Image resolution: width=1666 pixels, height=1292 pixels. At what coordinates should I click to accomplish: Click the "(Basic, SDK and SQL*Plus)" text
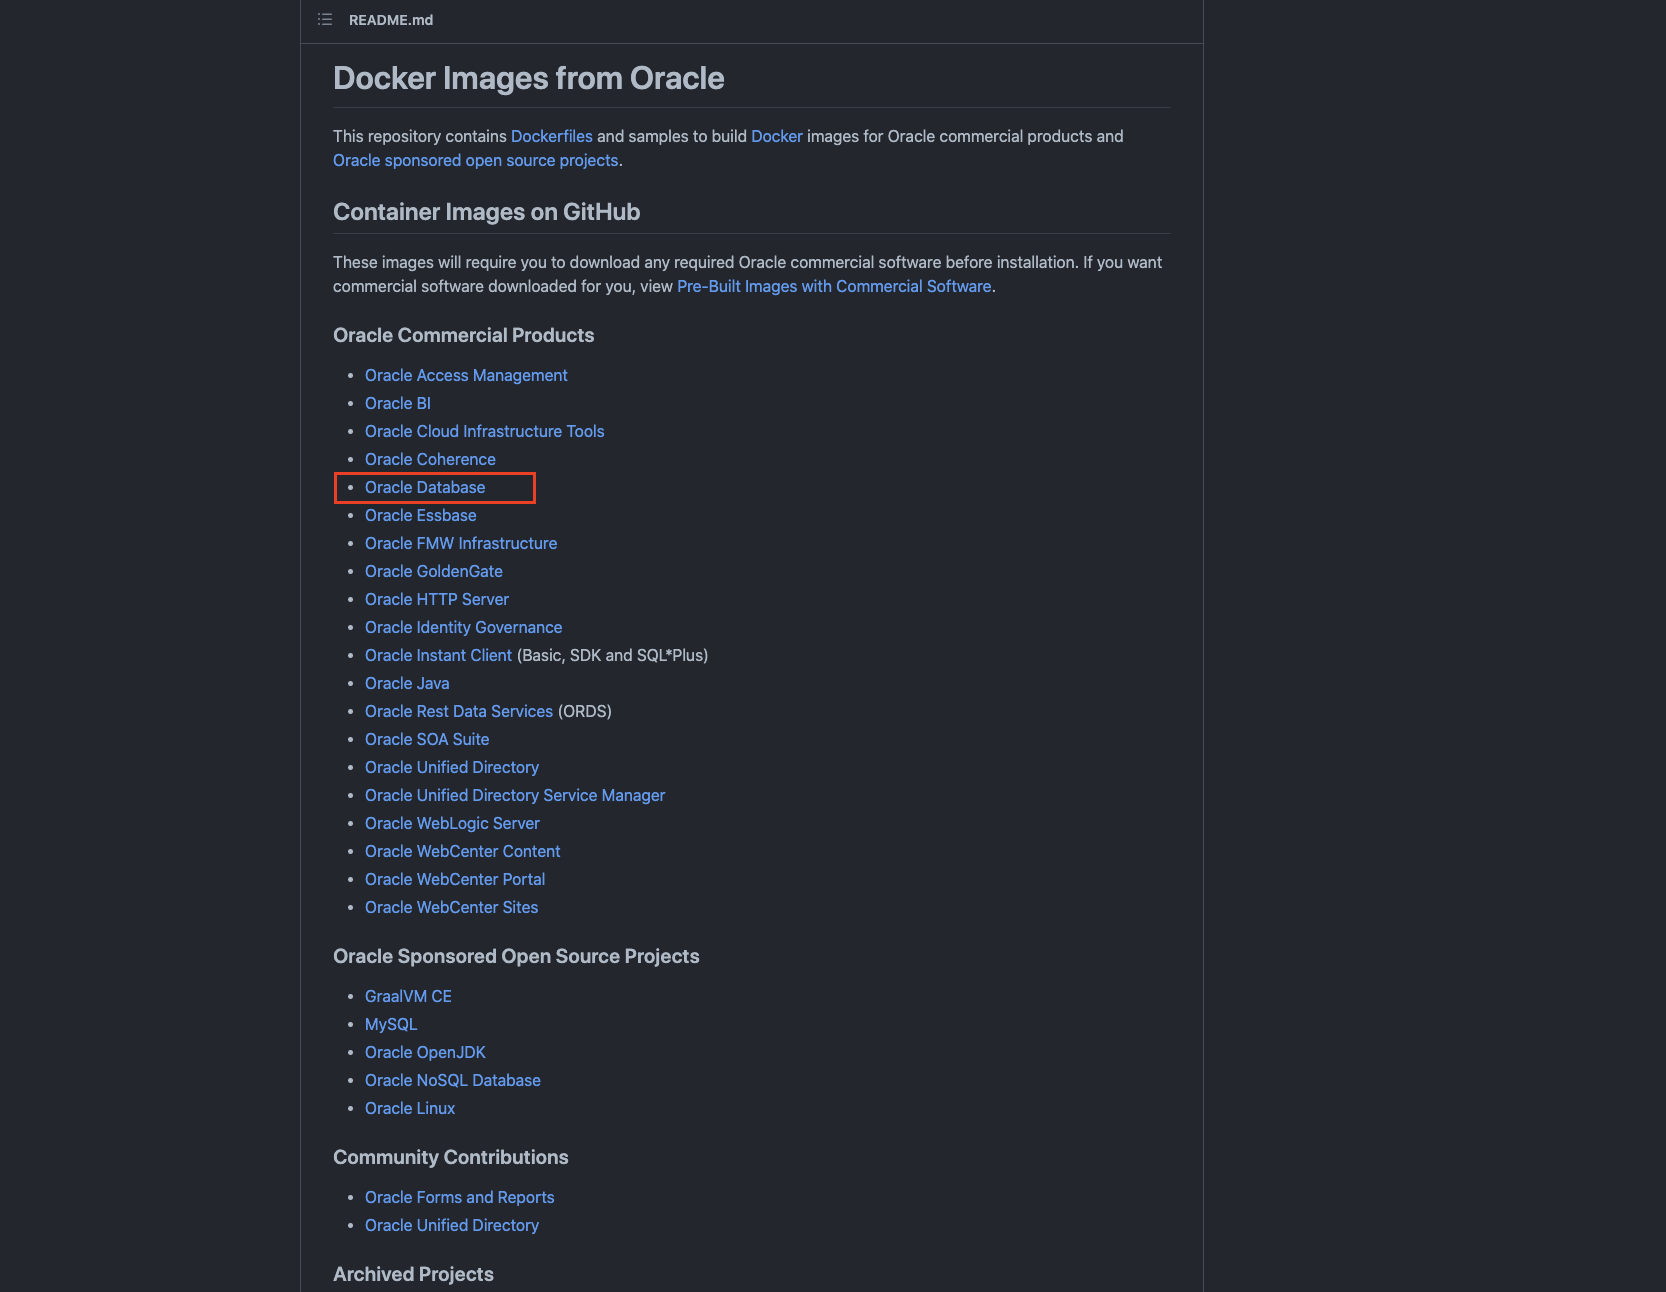pyautogui.click(x=612, y=655)
